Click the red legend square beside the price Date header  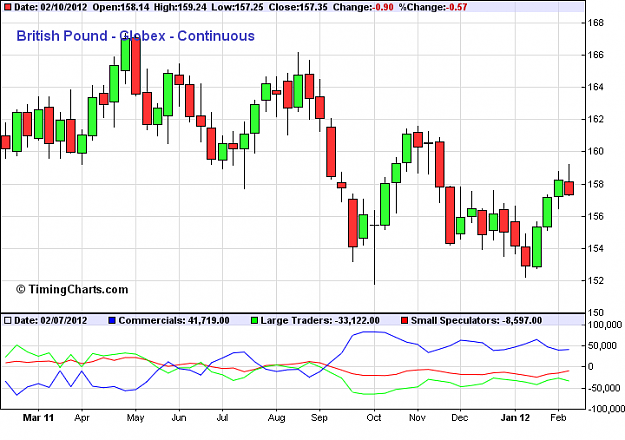click(7, 7)
